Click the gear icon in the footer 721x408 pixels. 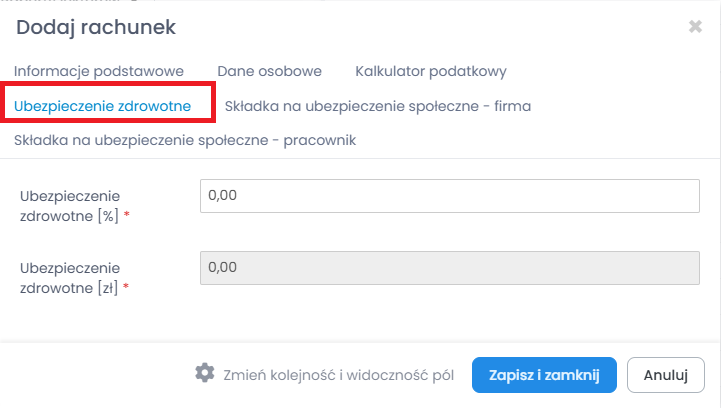pos(205,374)
